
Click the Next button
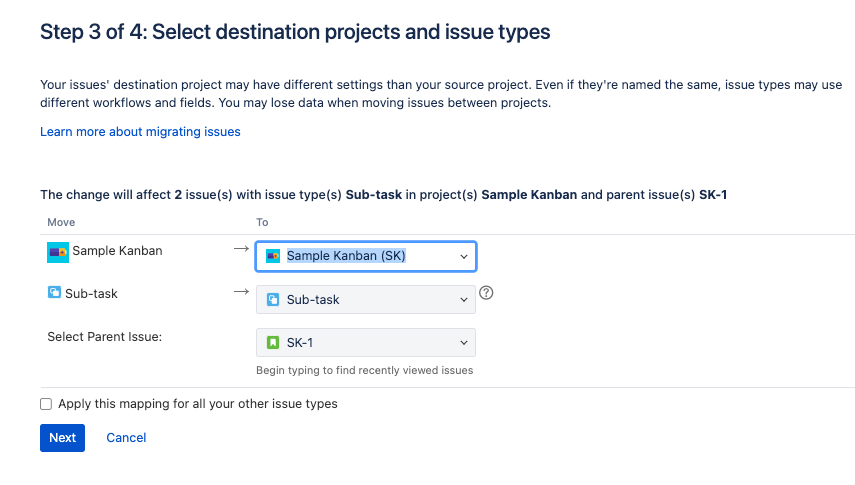click(62, 438)
